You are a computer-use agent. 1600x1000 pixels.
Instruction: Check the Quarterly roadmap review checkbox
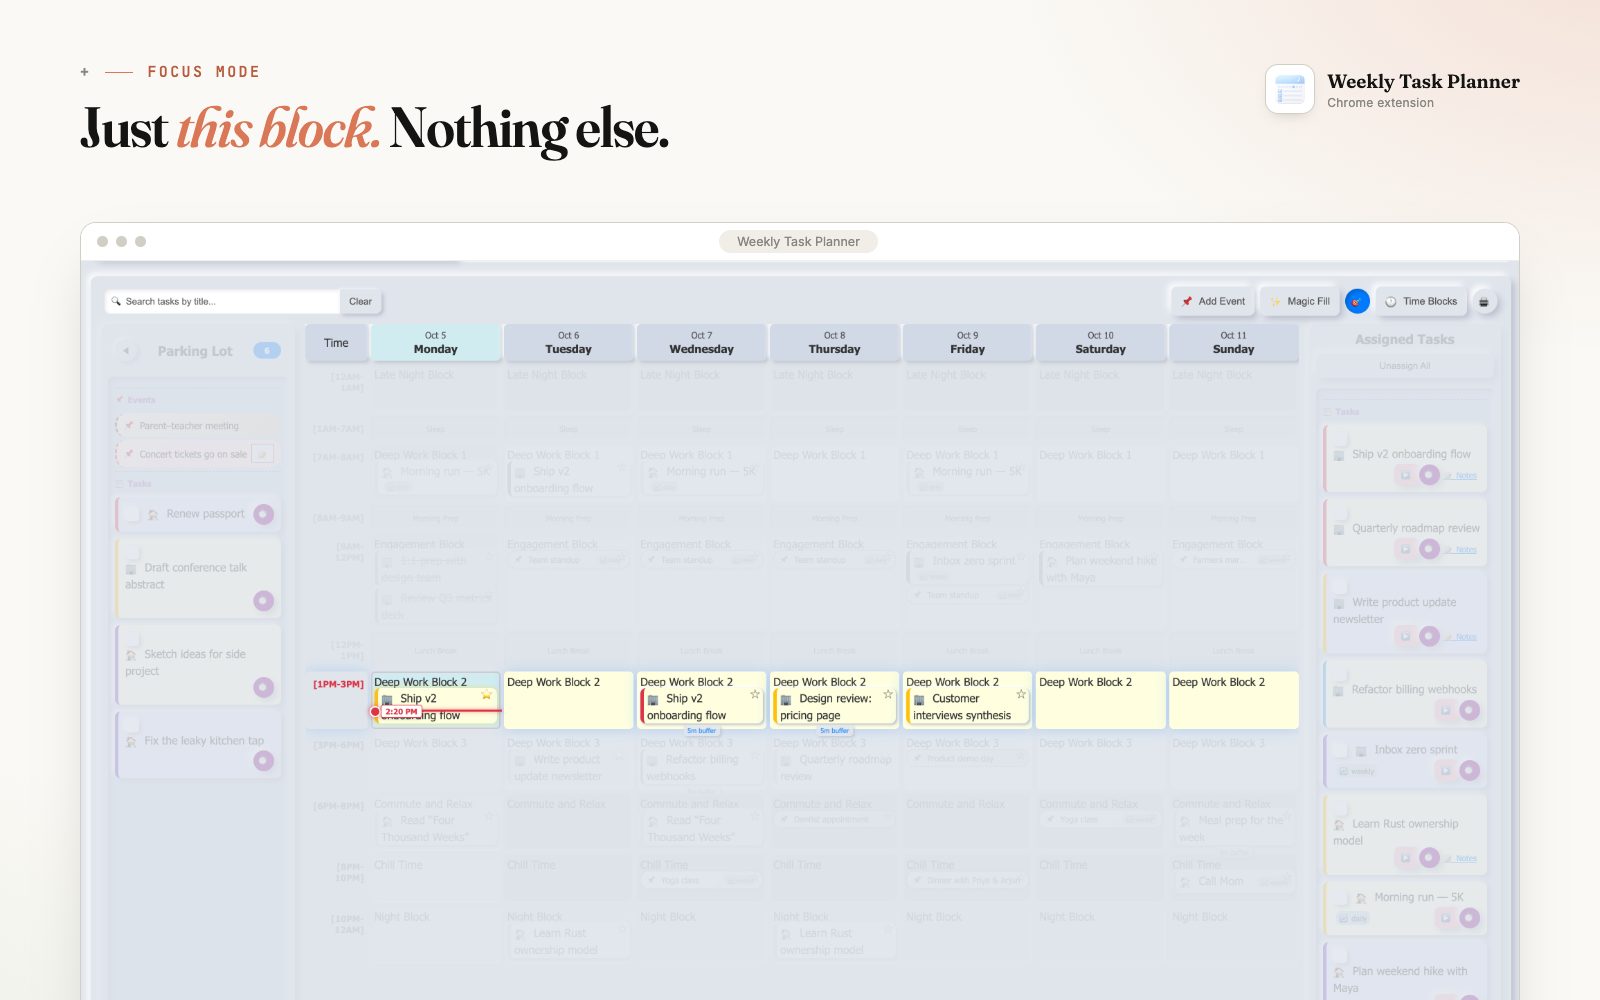coord(1340,513)
